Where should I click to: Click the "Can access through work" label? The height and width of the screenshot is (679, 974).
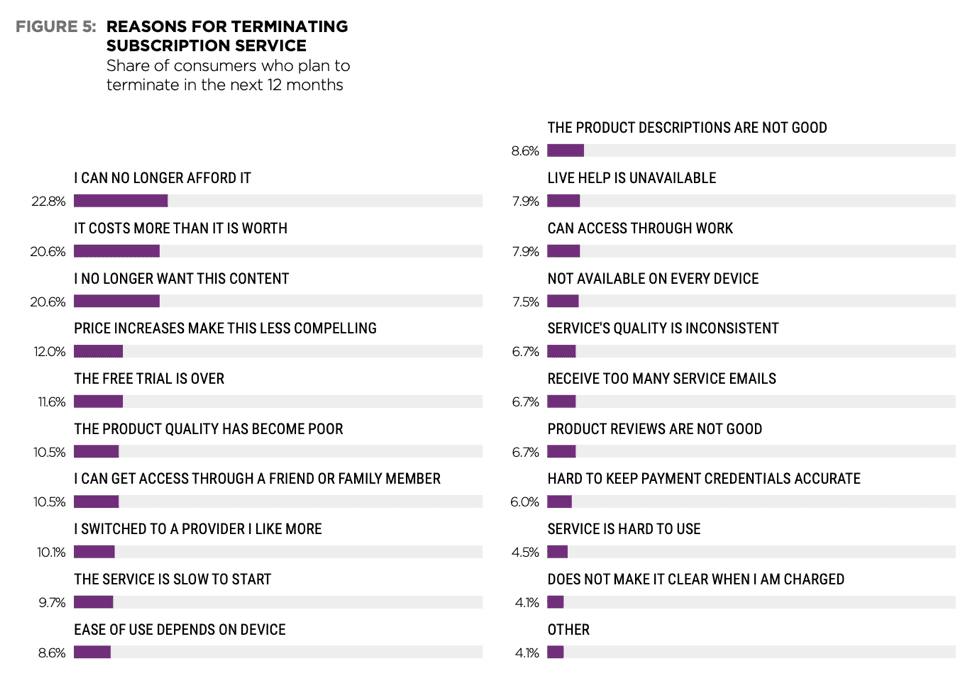(x=640, y=228)
